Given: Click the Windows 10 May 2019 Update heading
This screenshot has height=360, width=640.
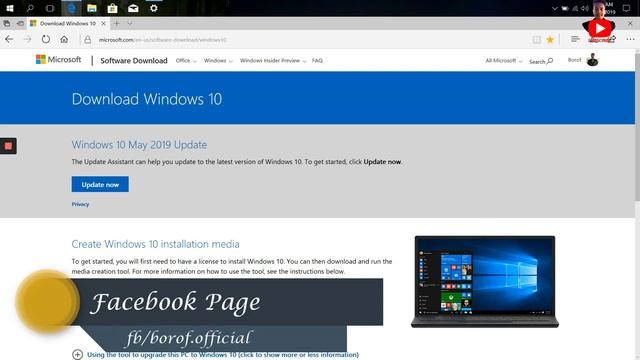Looking at the screenshot, I should pos(139,145).
